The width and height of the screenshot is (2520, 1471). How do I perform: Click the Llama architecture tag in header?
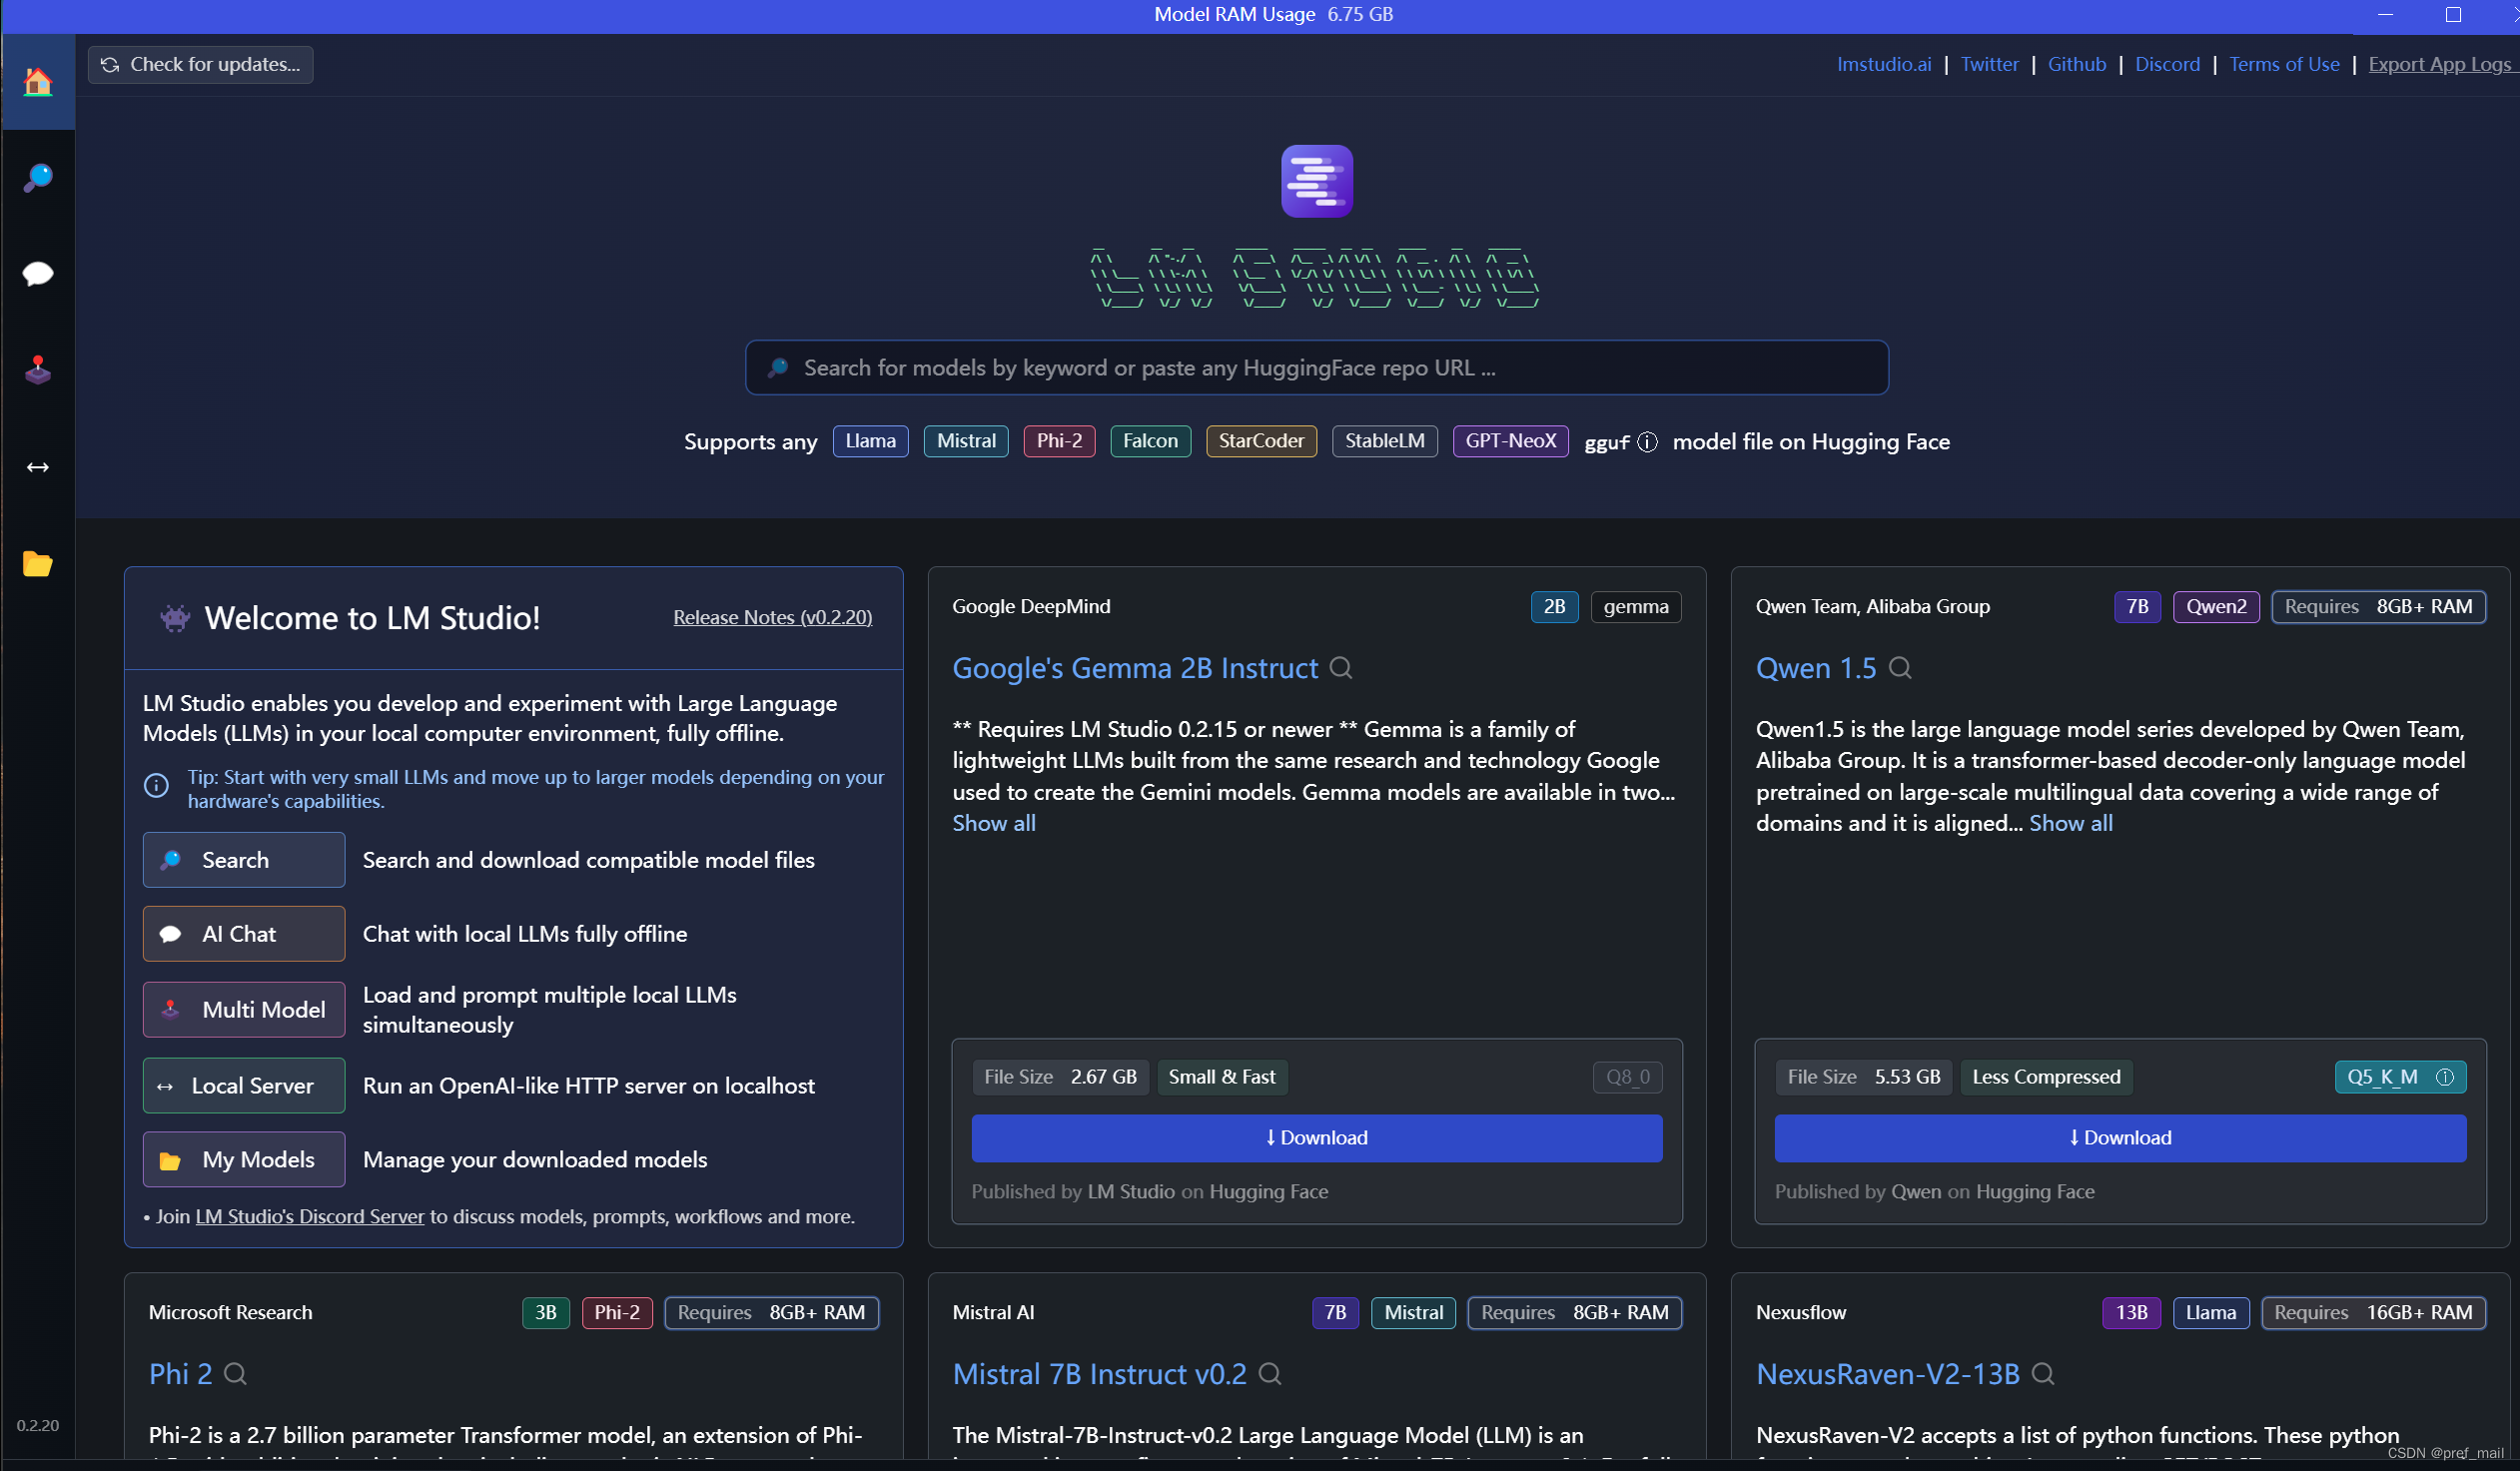click(871, 441)
